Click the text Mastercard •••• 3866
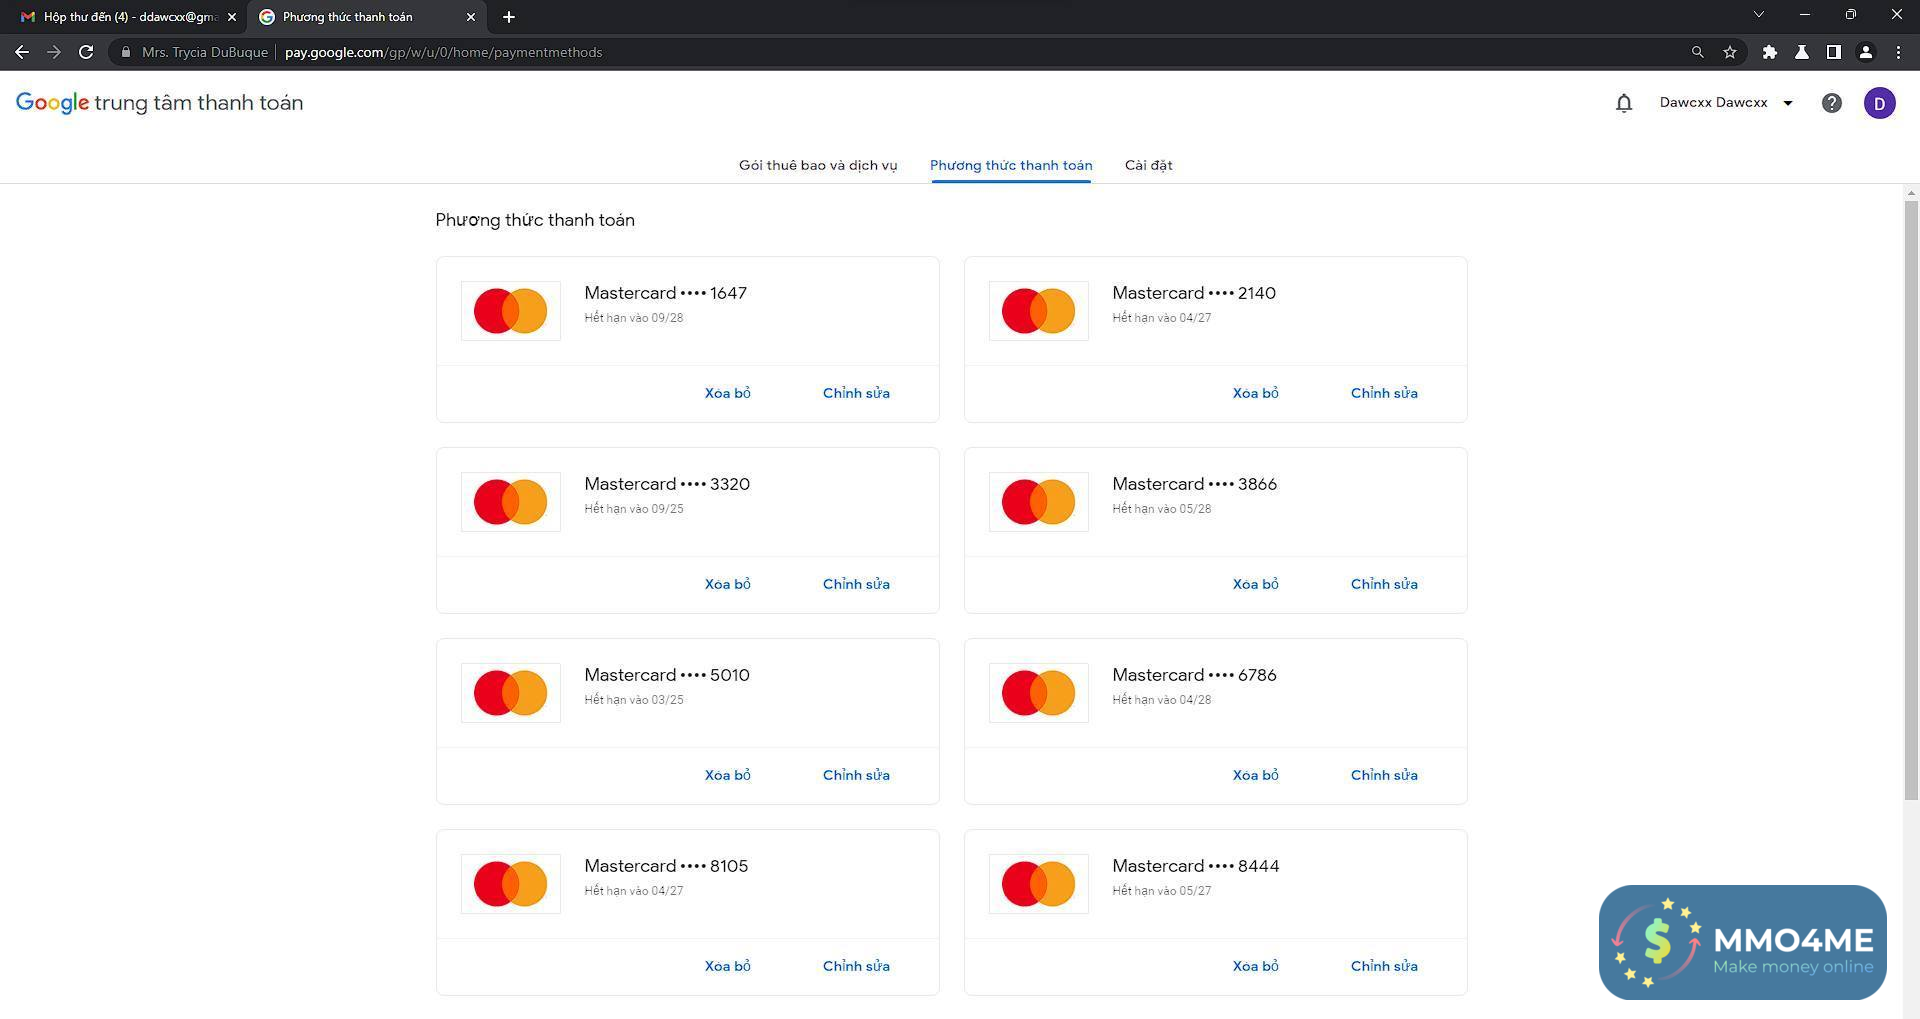1920x1019 pixels. (1194, 484)
